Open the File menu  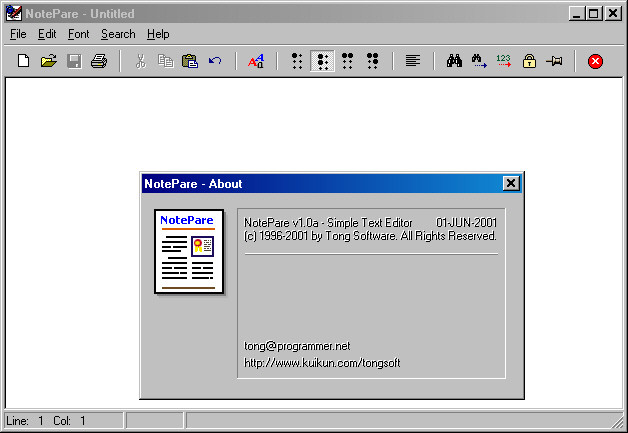[18, 34]
